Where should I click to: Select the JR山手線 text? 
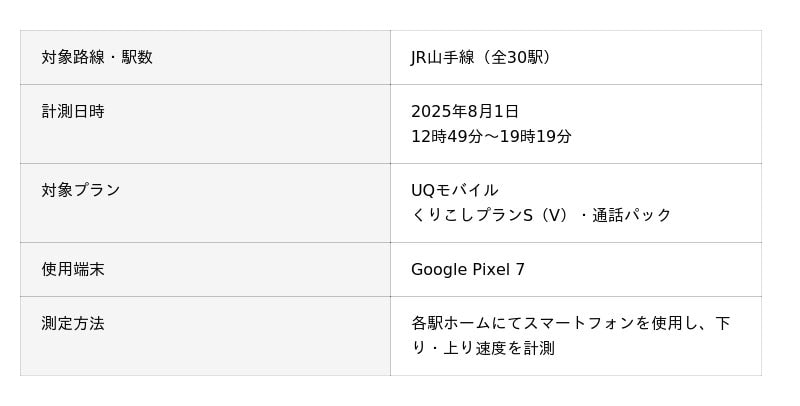[x=440, y=57]
